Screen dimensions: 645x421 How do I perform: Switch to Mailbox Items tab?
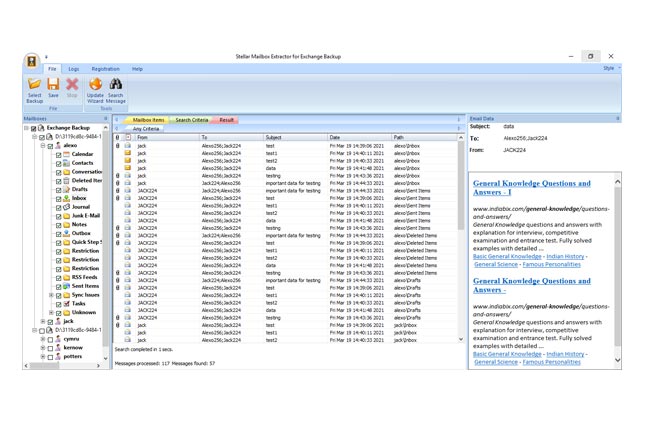[148, 120]
